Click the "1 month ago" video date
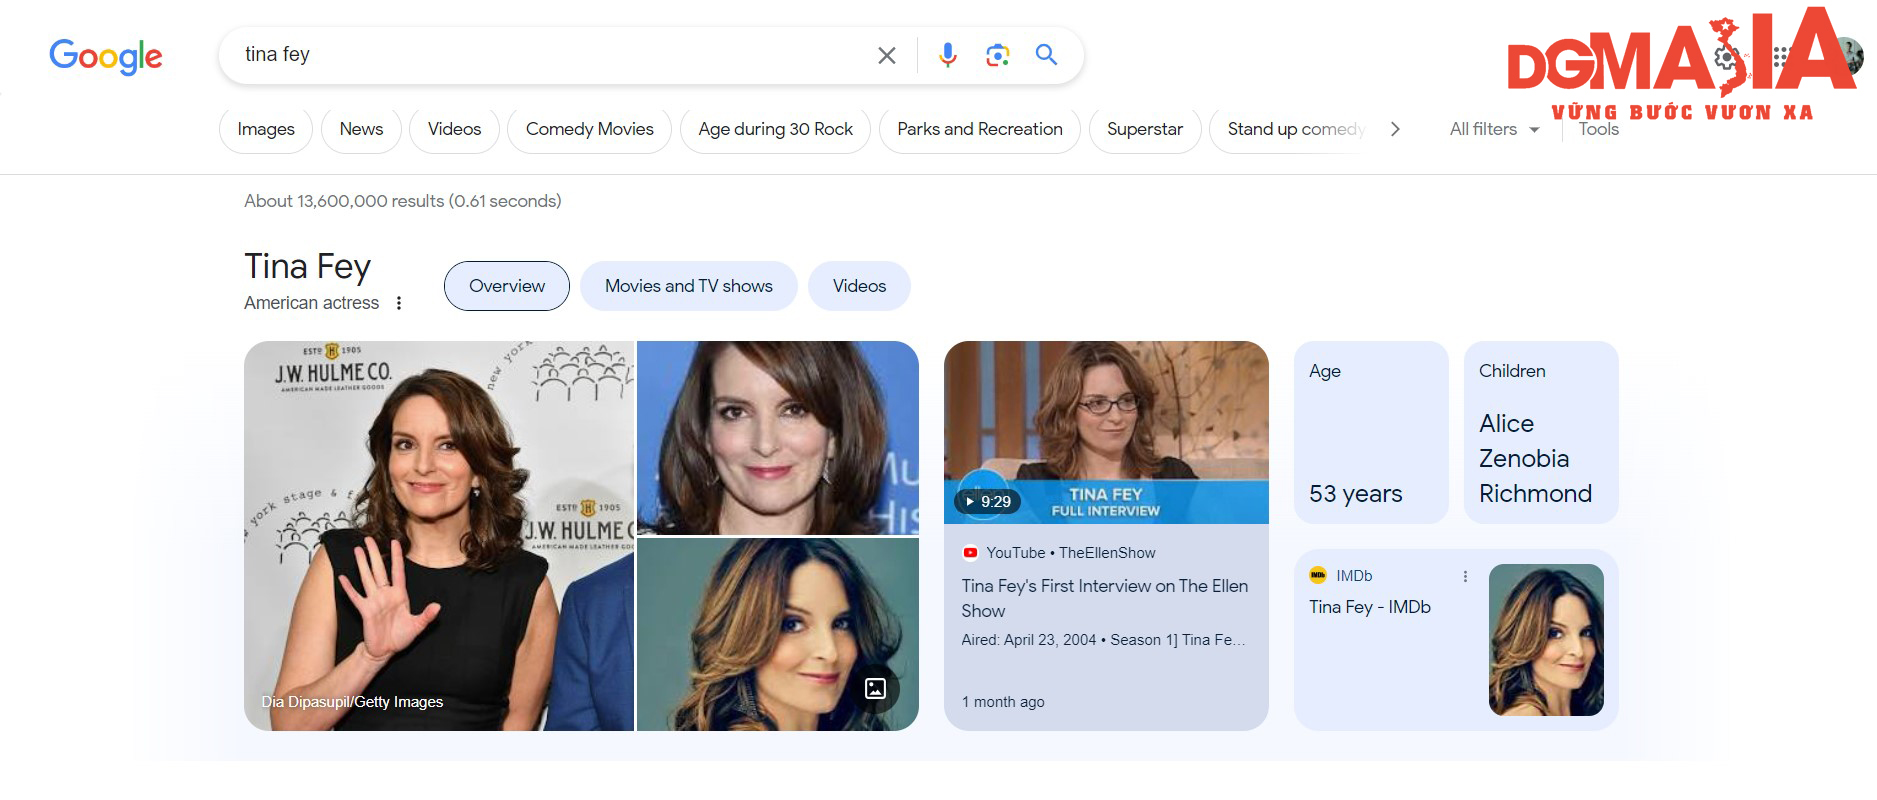Viewport: 1877px width, 800px height. pos(1003,702)
